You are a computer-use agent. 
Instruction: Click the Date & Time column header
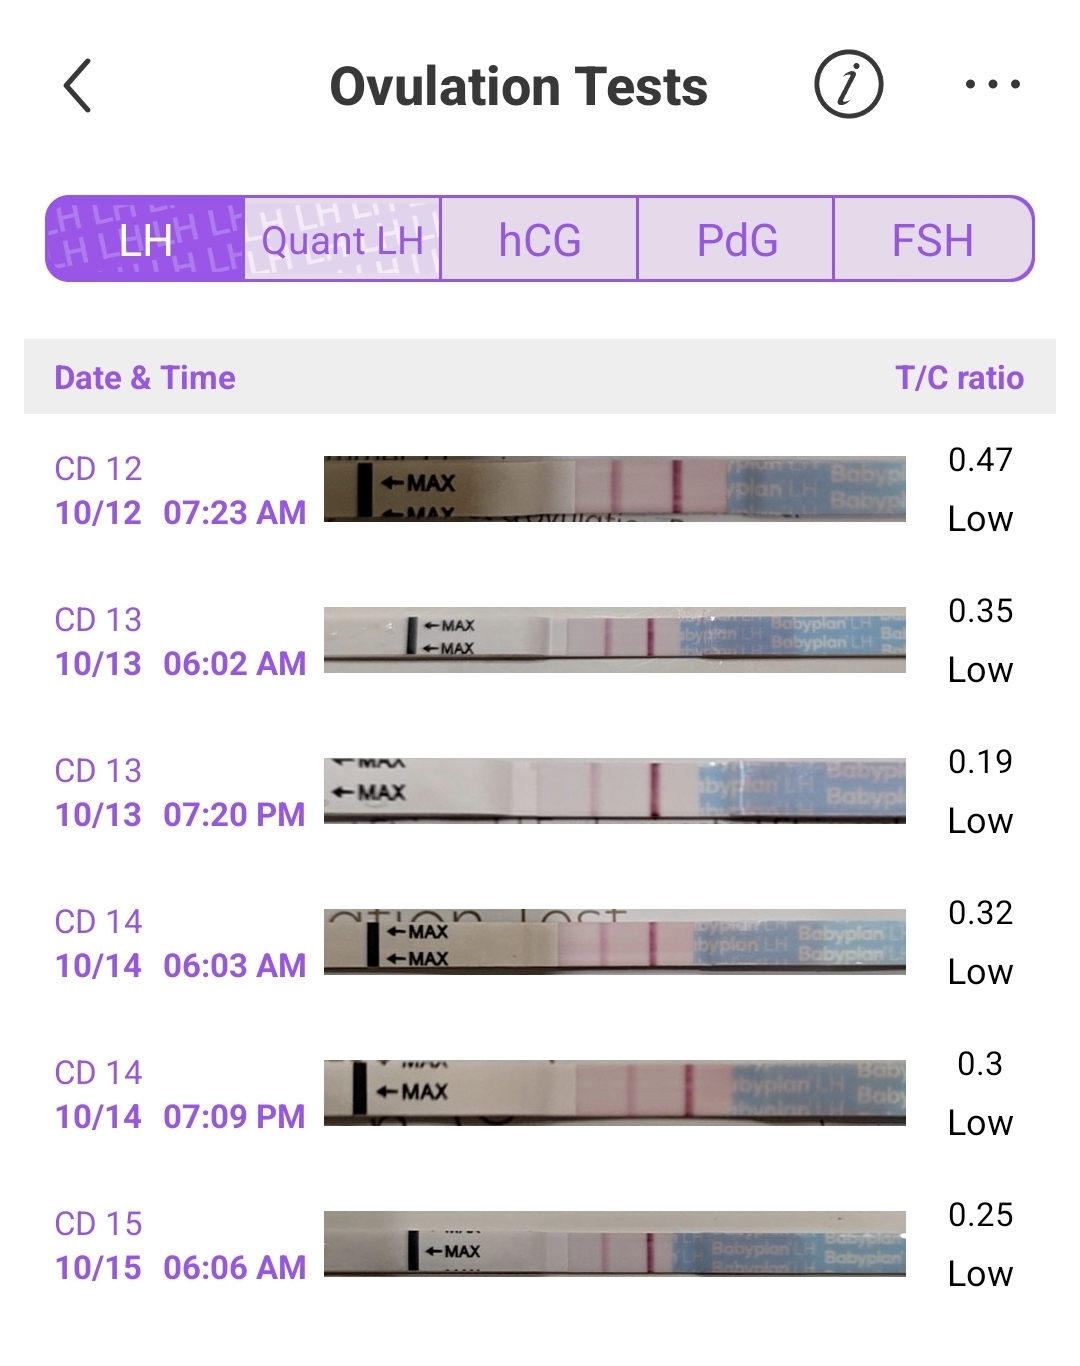coord(145,378)
